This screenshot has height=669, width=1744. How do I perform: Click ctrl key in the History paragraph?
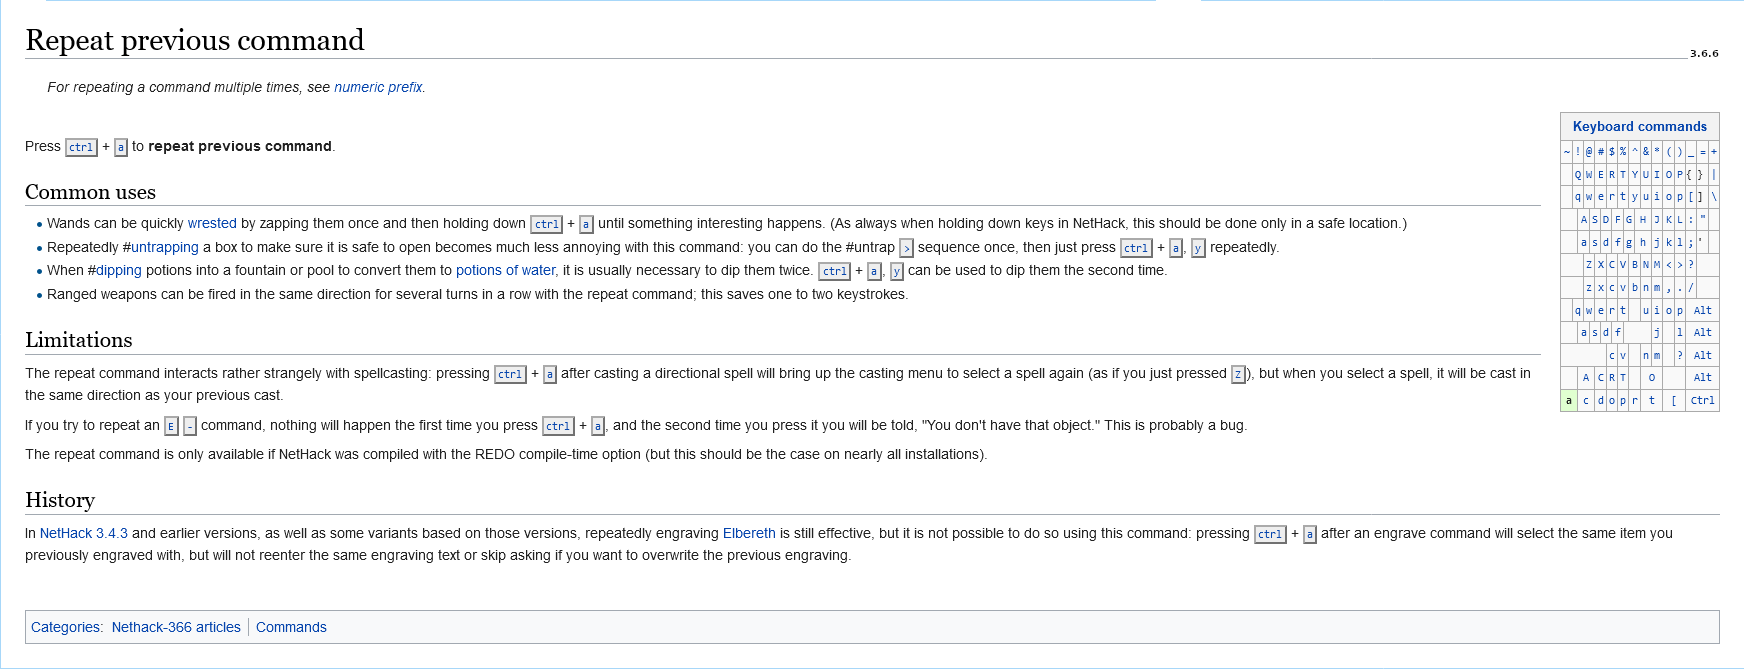point(1270,534)
